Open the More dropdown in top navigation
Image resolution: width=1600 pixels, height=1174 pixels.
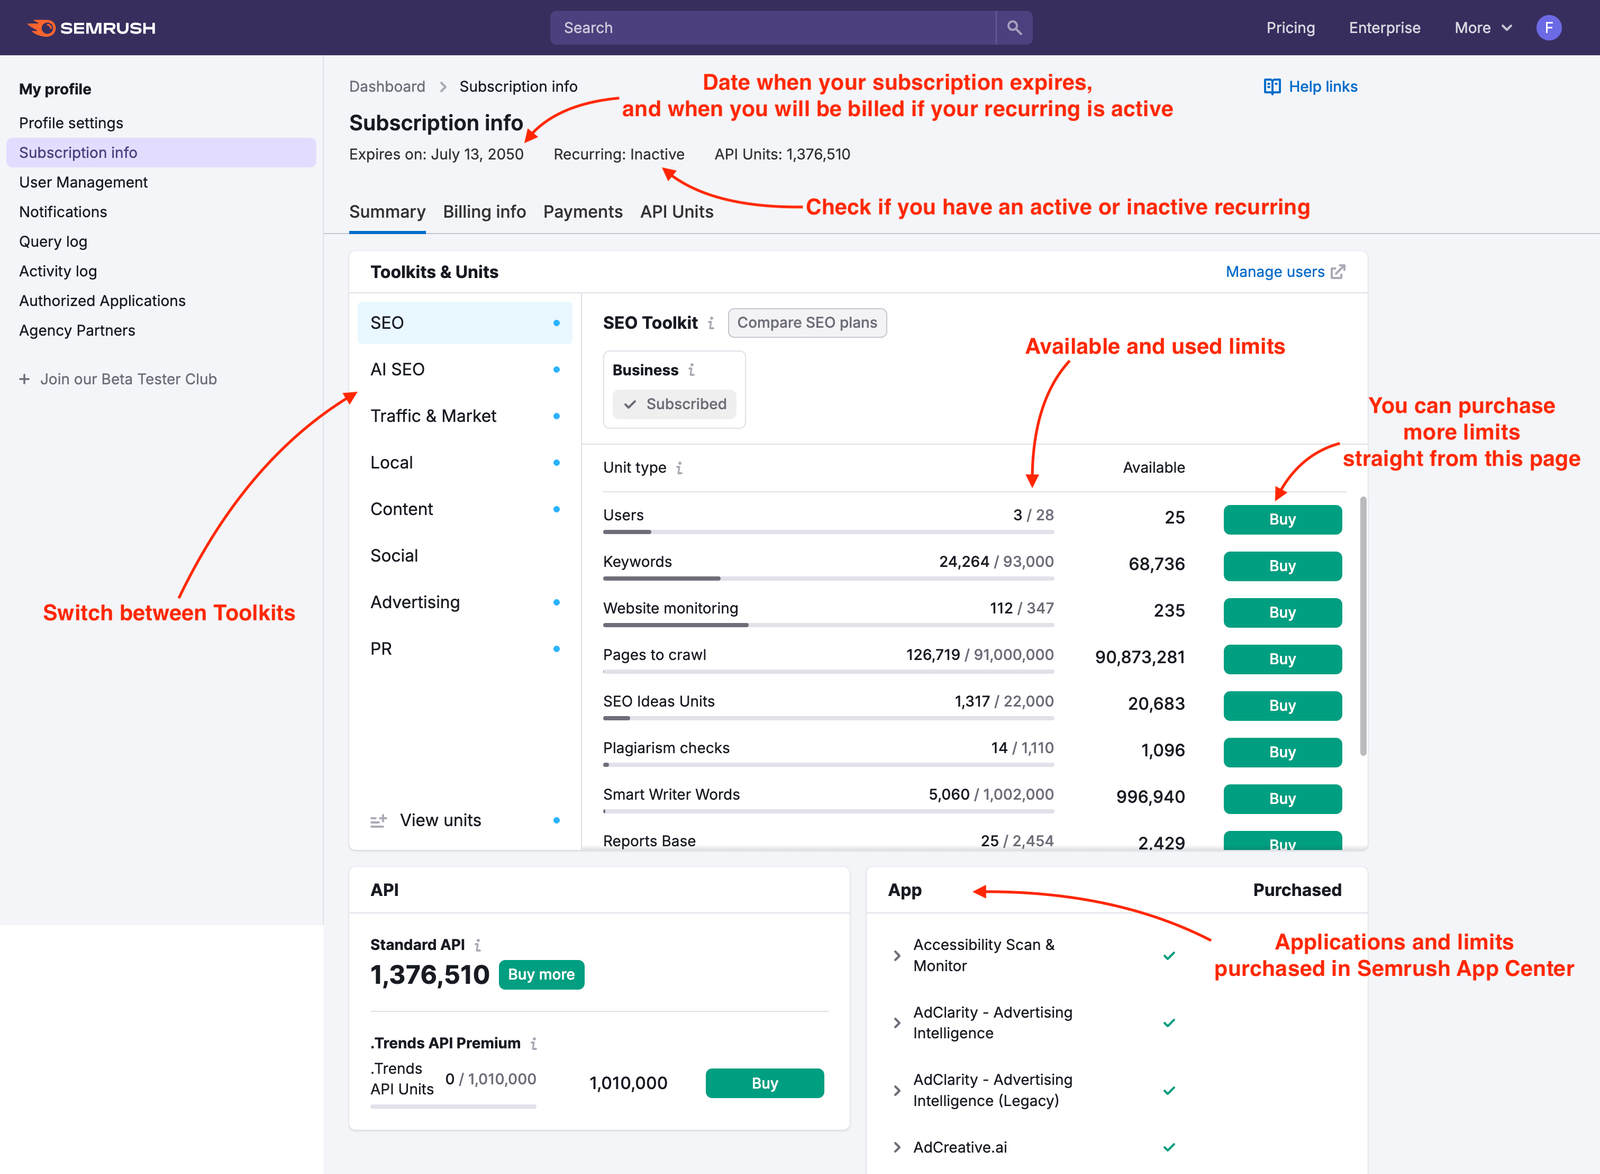click(1483, 27)
